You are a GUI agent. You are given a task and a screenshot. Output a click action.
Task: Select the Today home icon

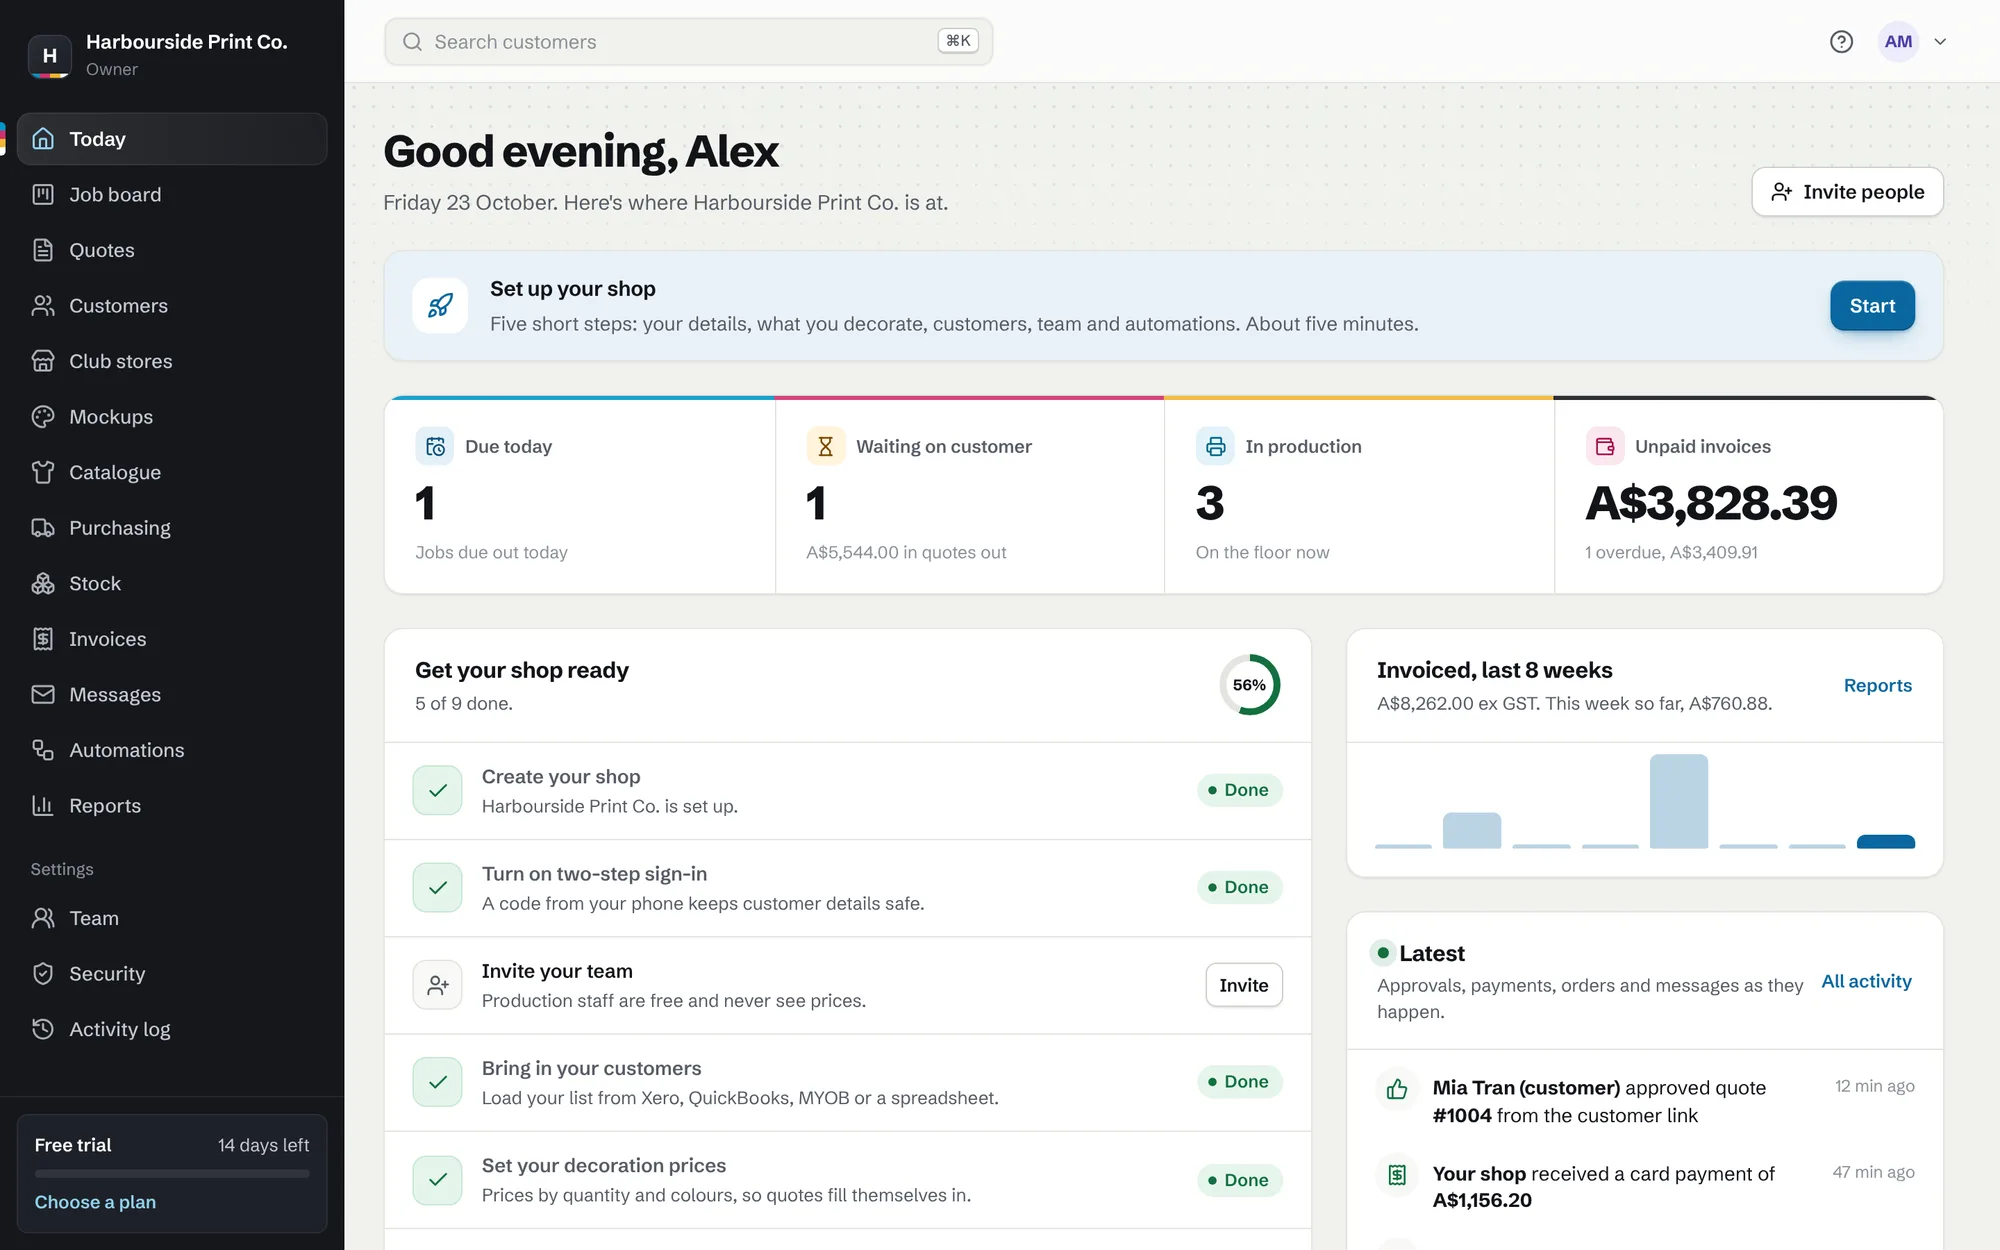point(43,139)
